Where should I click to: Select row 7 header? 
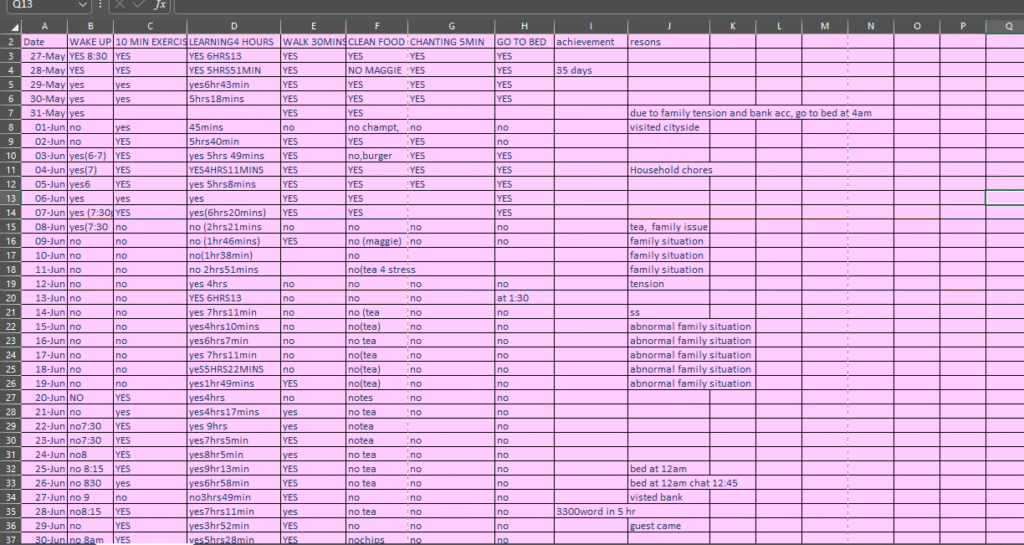(9, 113)
